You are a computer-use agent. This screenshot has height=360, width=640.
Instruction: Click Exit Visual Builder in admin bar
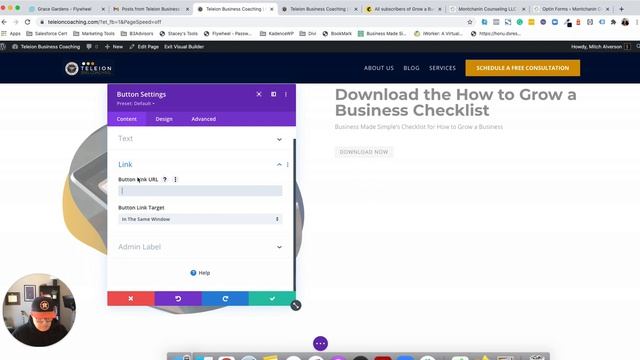tap(184, 47)
